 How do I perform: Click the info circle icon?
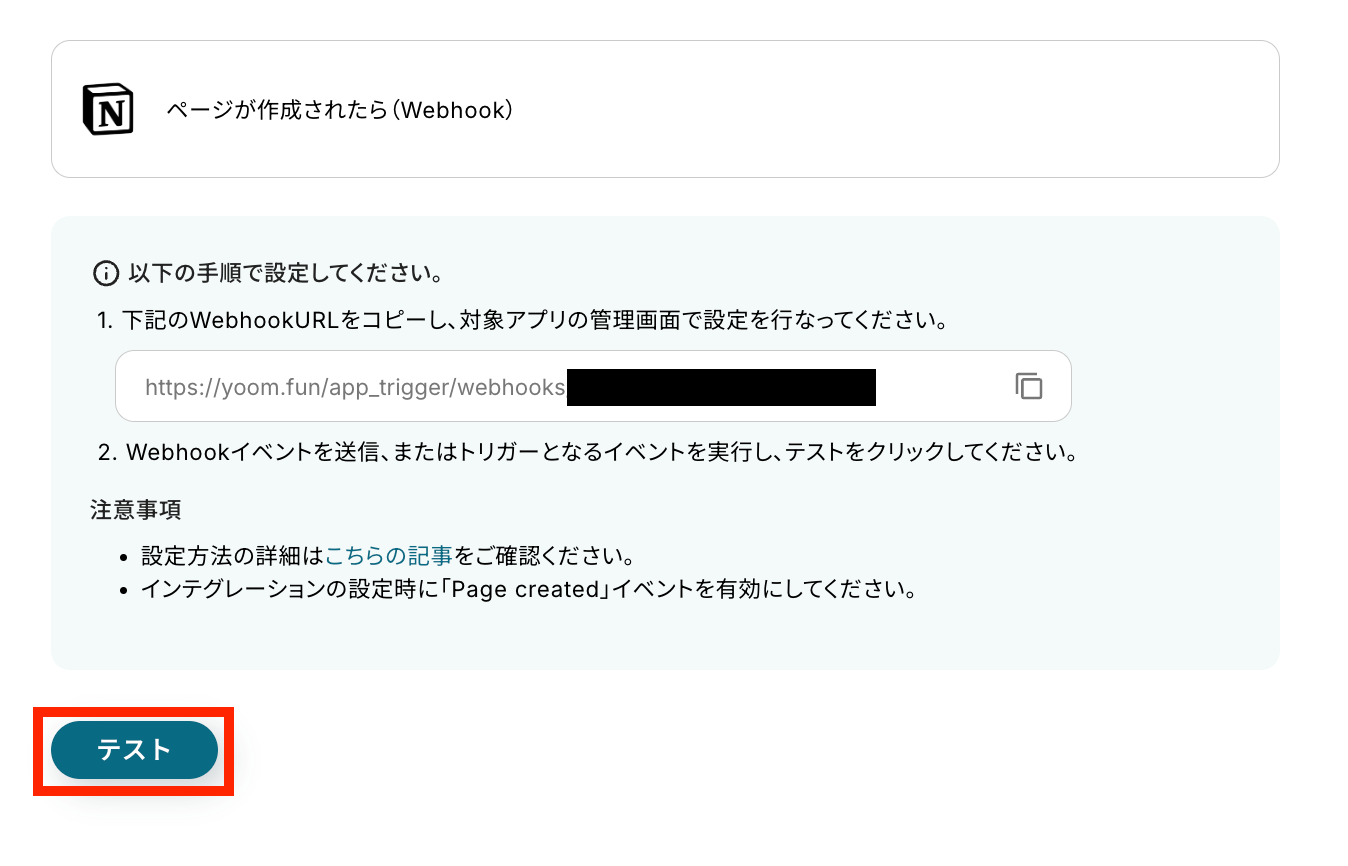click(x=105, y=273)
